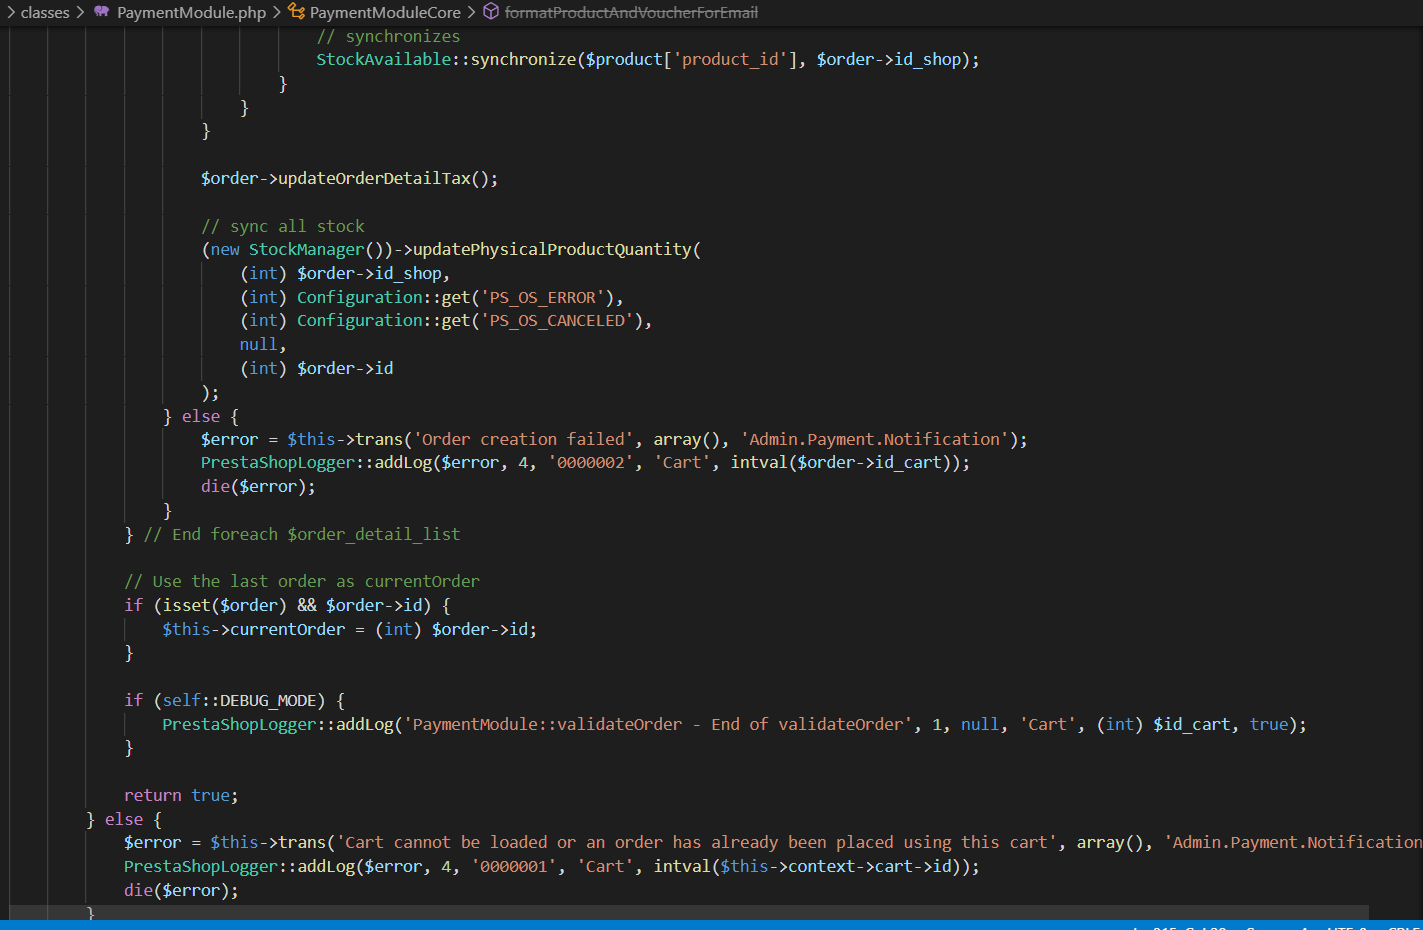
Task: Click the '// End foreach $order_detail_list' comment
Action: [302, 534]
